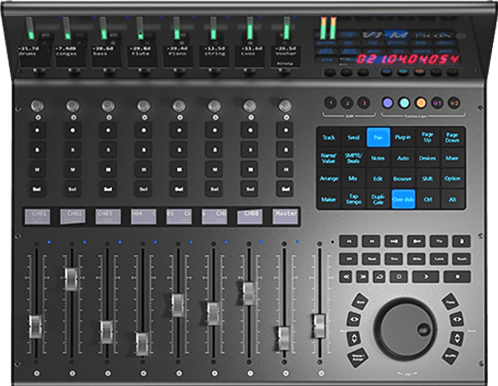
Task: Toggle the SMPTE/Beats display mode
Action: 353,158
